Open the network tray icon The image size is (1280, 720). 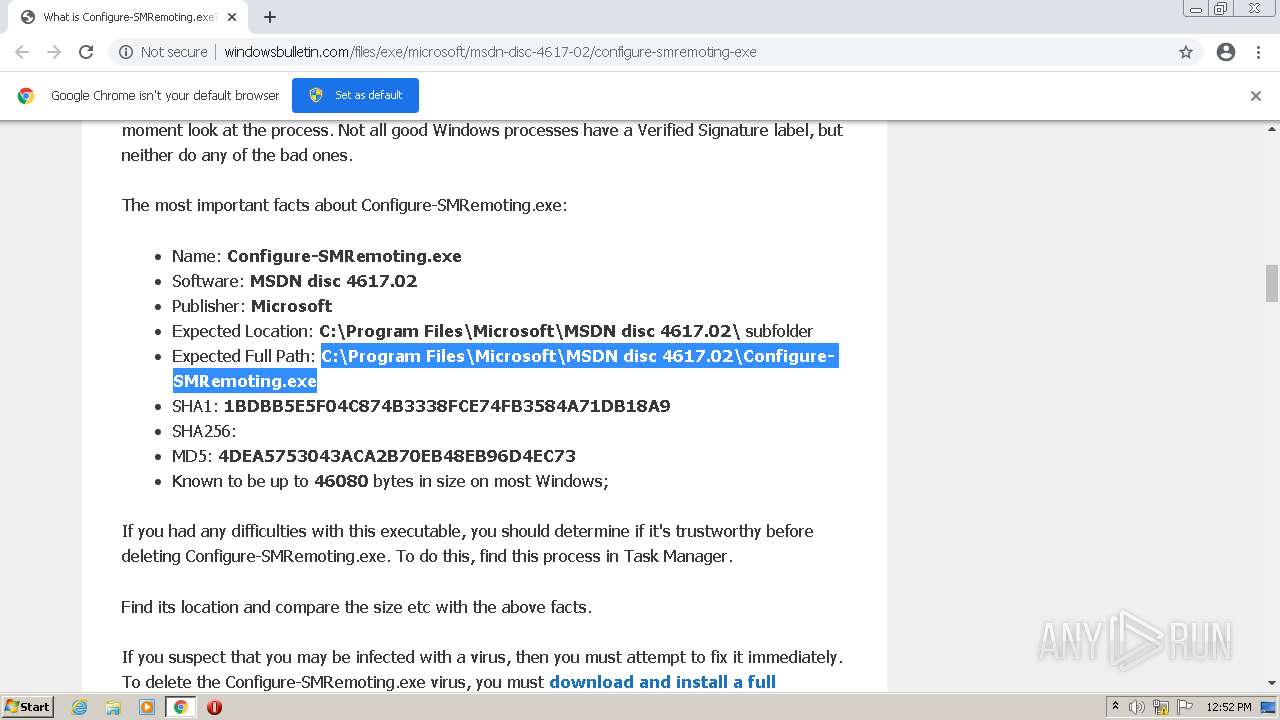pos(1161,707)
